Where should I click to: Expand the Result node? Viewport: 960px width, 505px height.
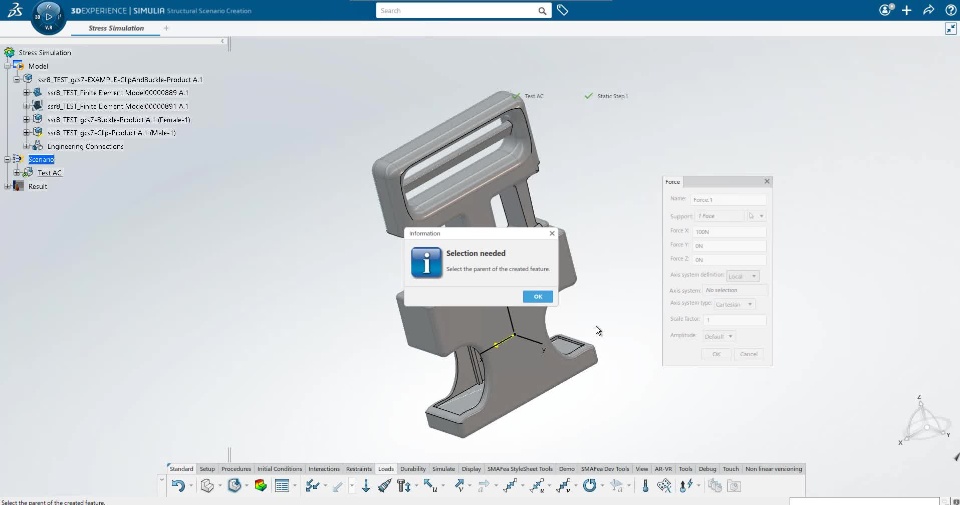pyautogui.click(x=7, y=186)
